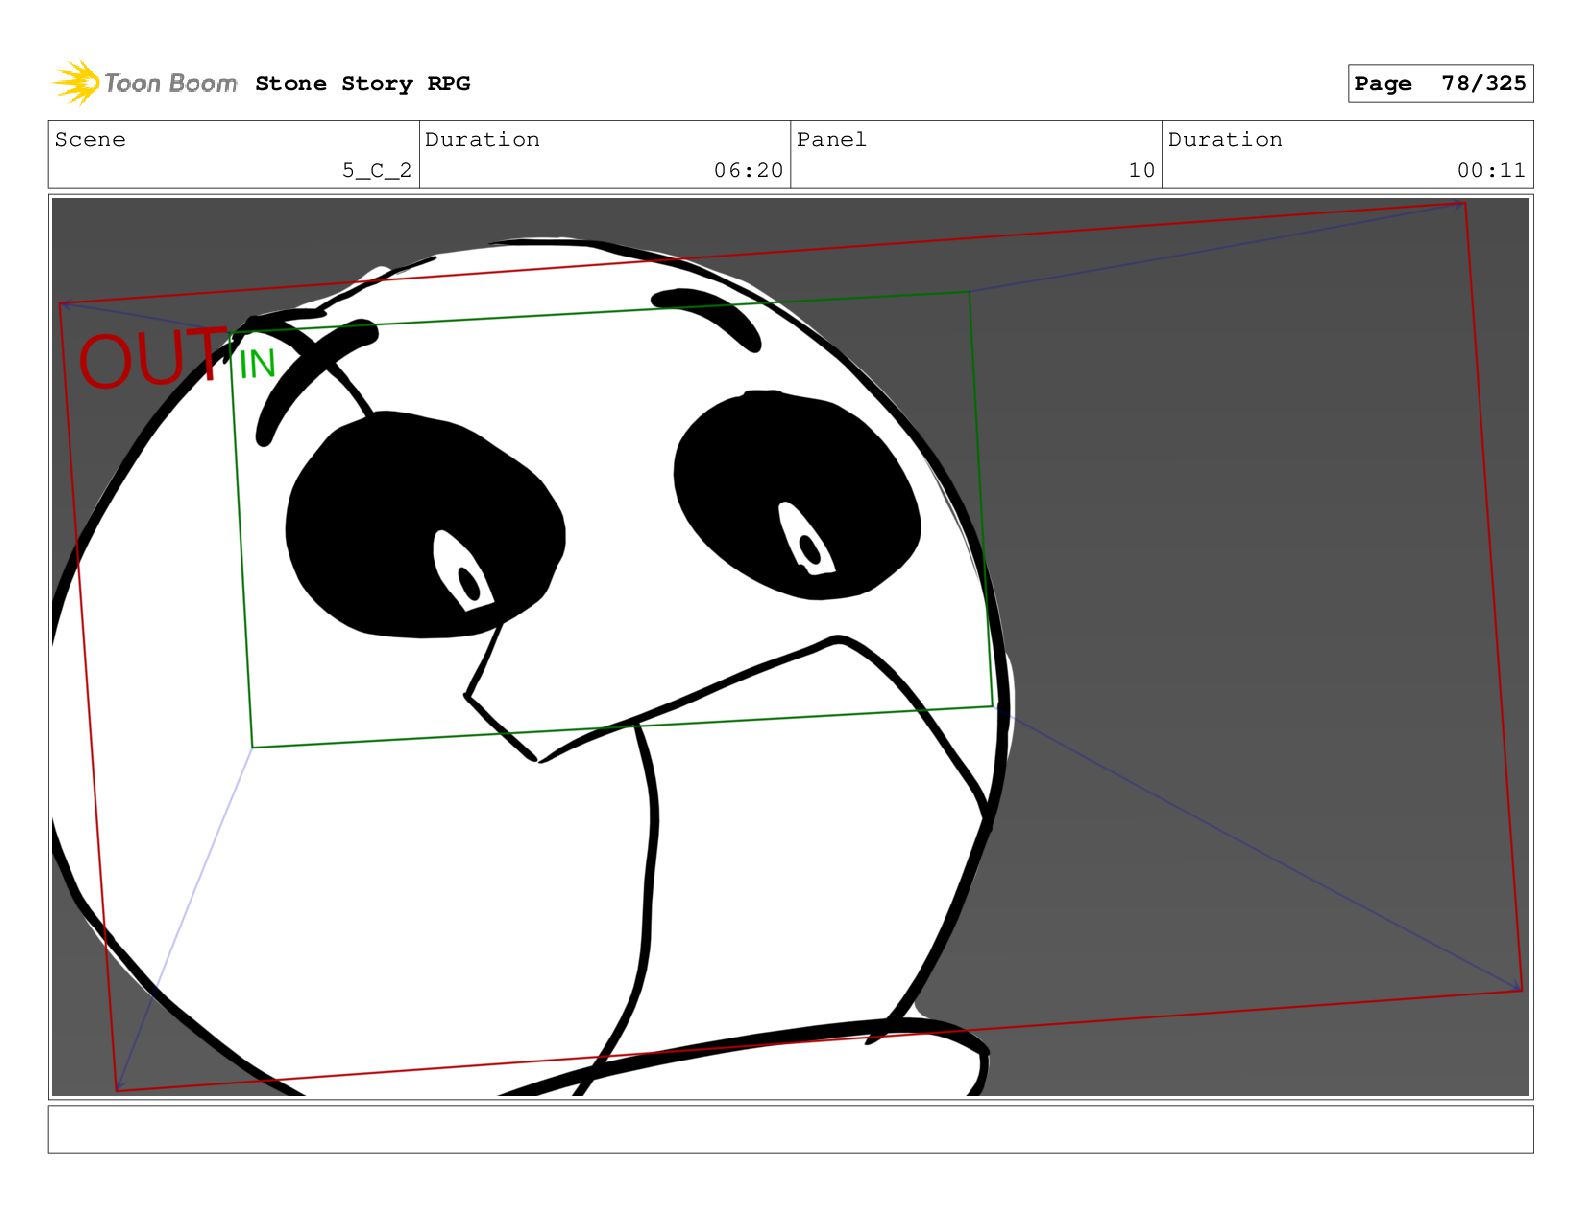The height and width of the screenshot is (1225, 1582).
Task: Click the 'Stone Story RPG' project title
Action: click(x=362, y=84)
